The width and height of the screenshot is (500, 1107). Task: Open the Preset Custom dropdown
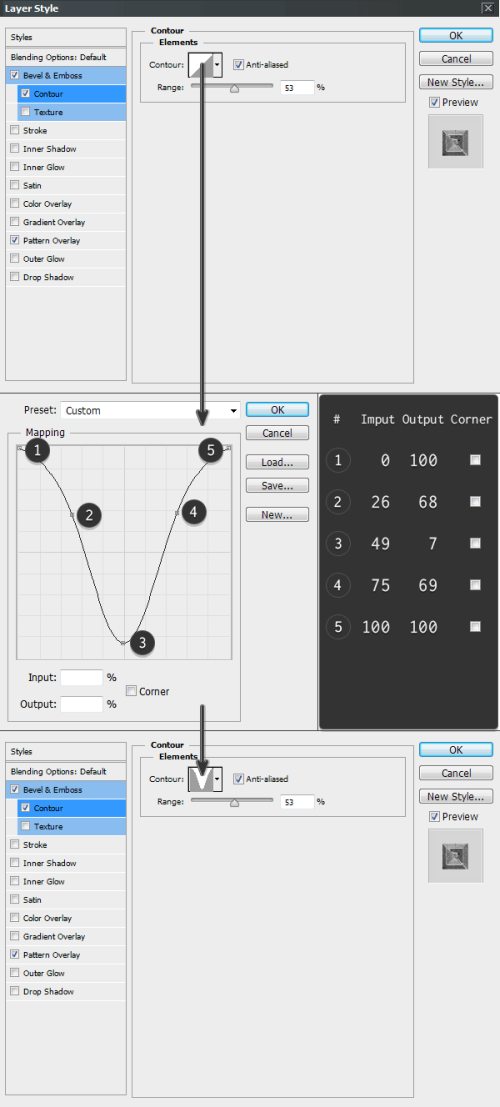[x=151, y=410]
